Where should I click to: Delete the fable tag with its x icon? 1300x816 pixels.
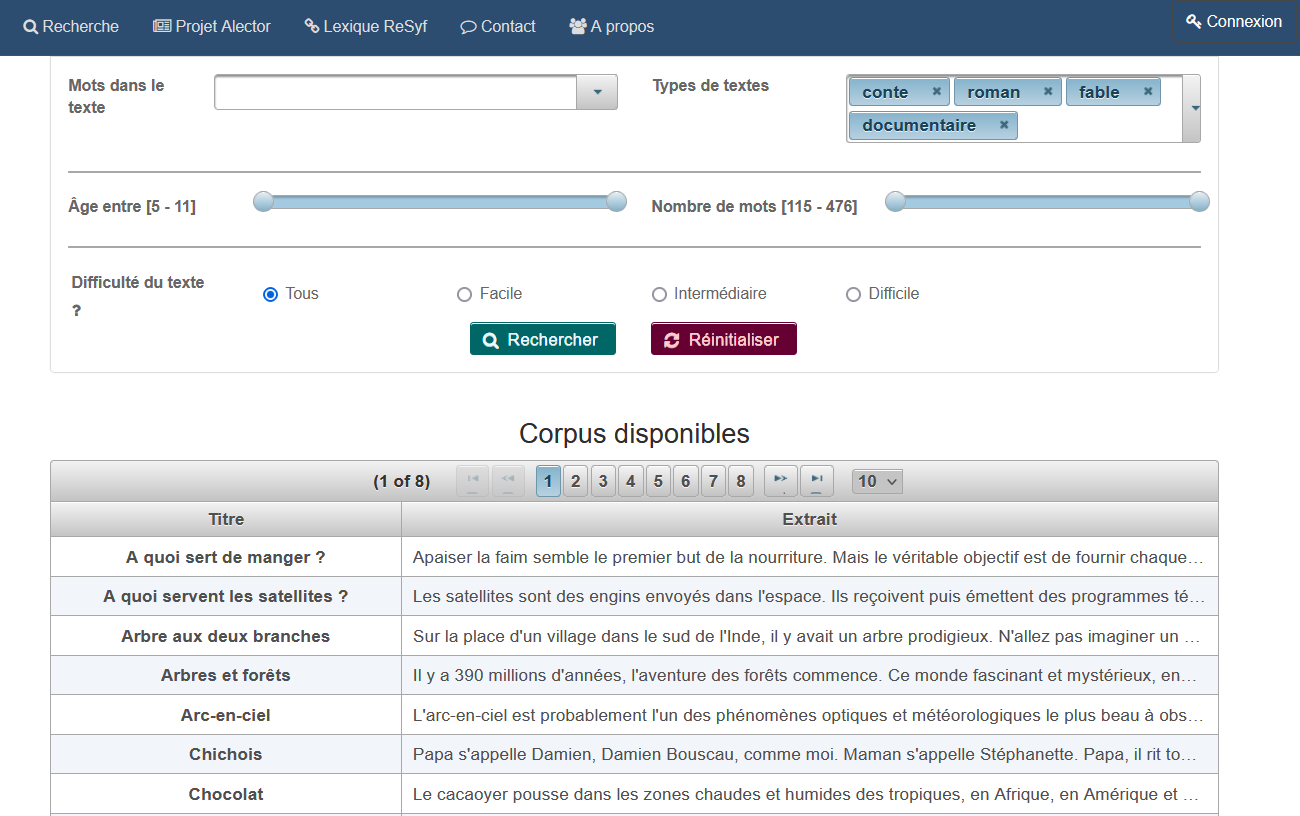[1148, 92]
